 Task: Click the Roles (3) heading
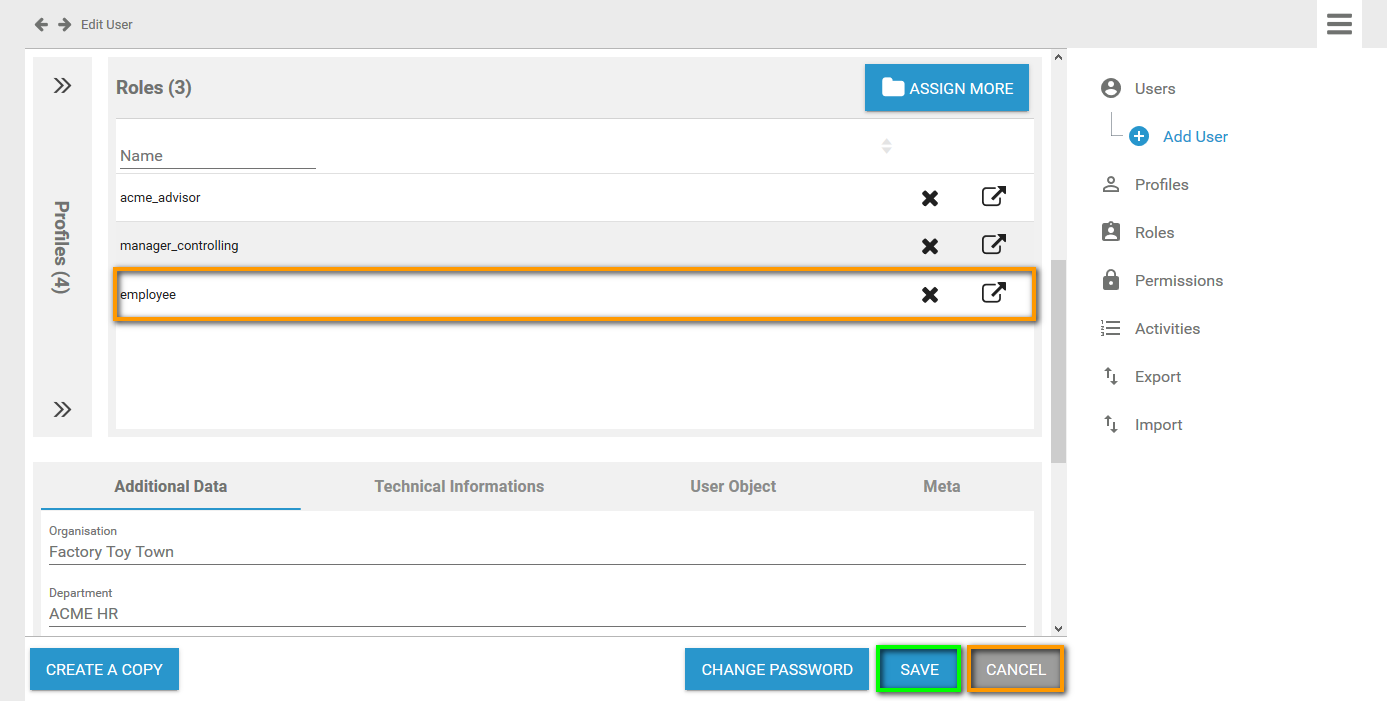tap(153, 88)
